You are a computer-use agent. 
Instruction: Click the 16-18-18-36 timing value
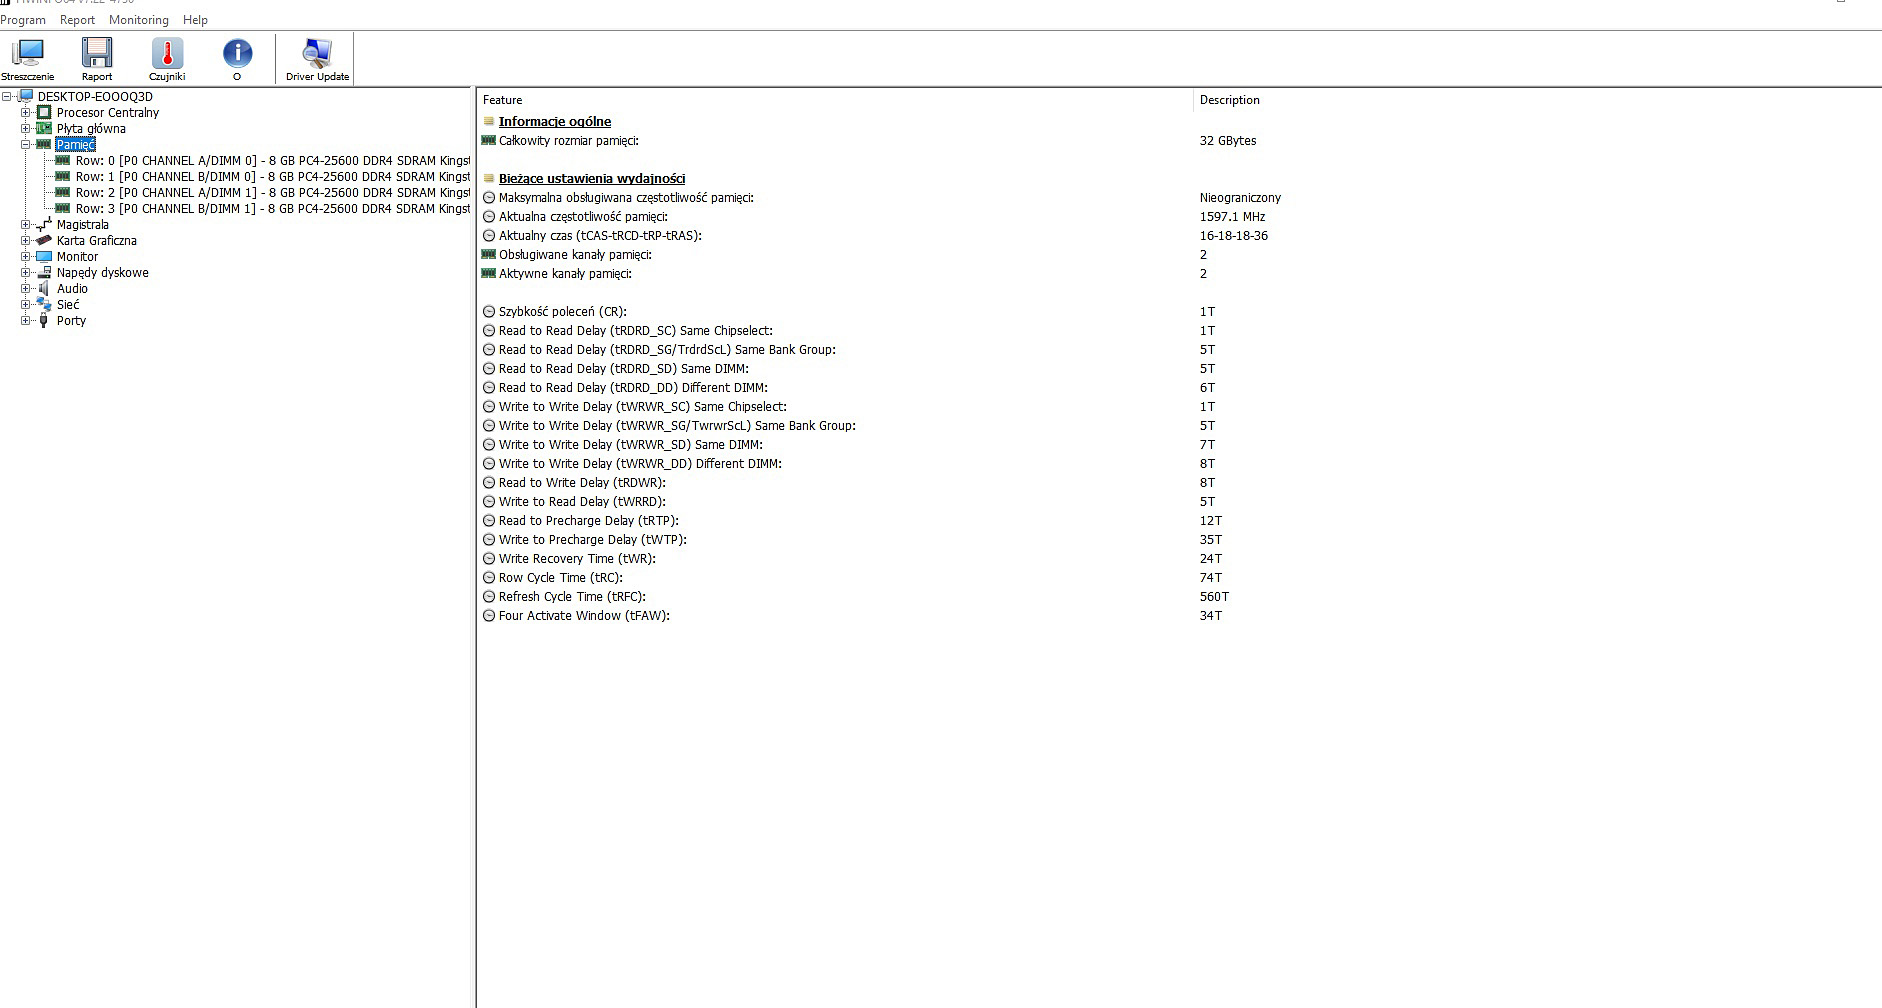pos(1233,236)
